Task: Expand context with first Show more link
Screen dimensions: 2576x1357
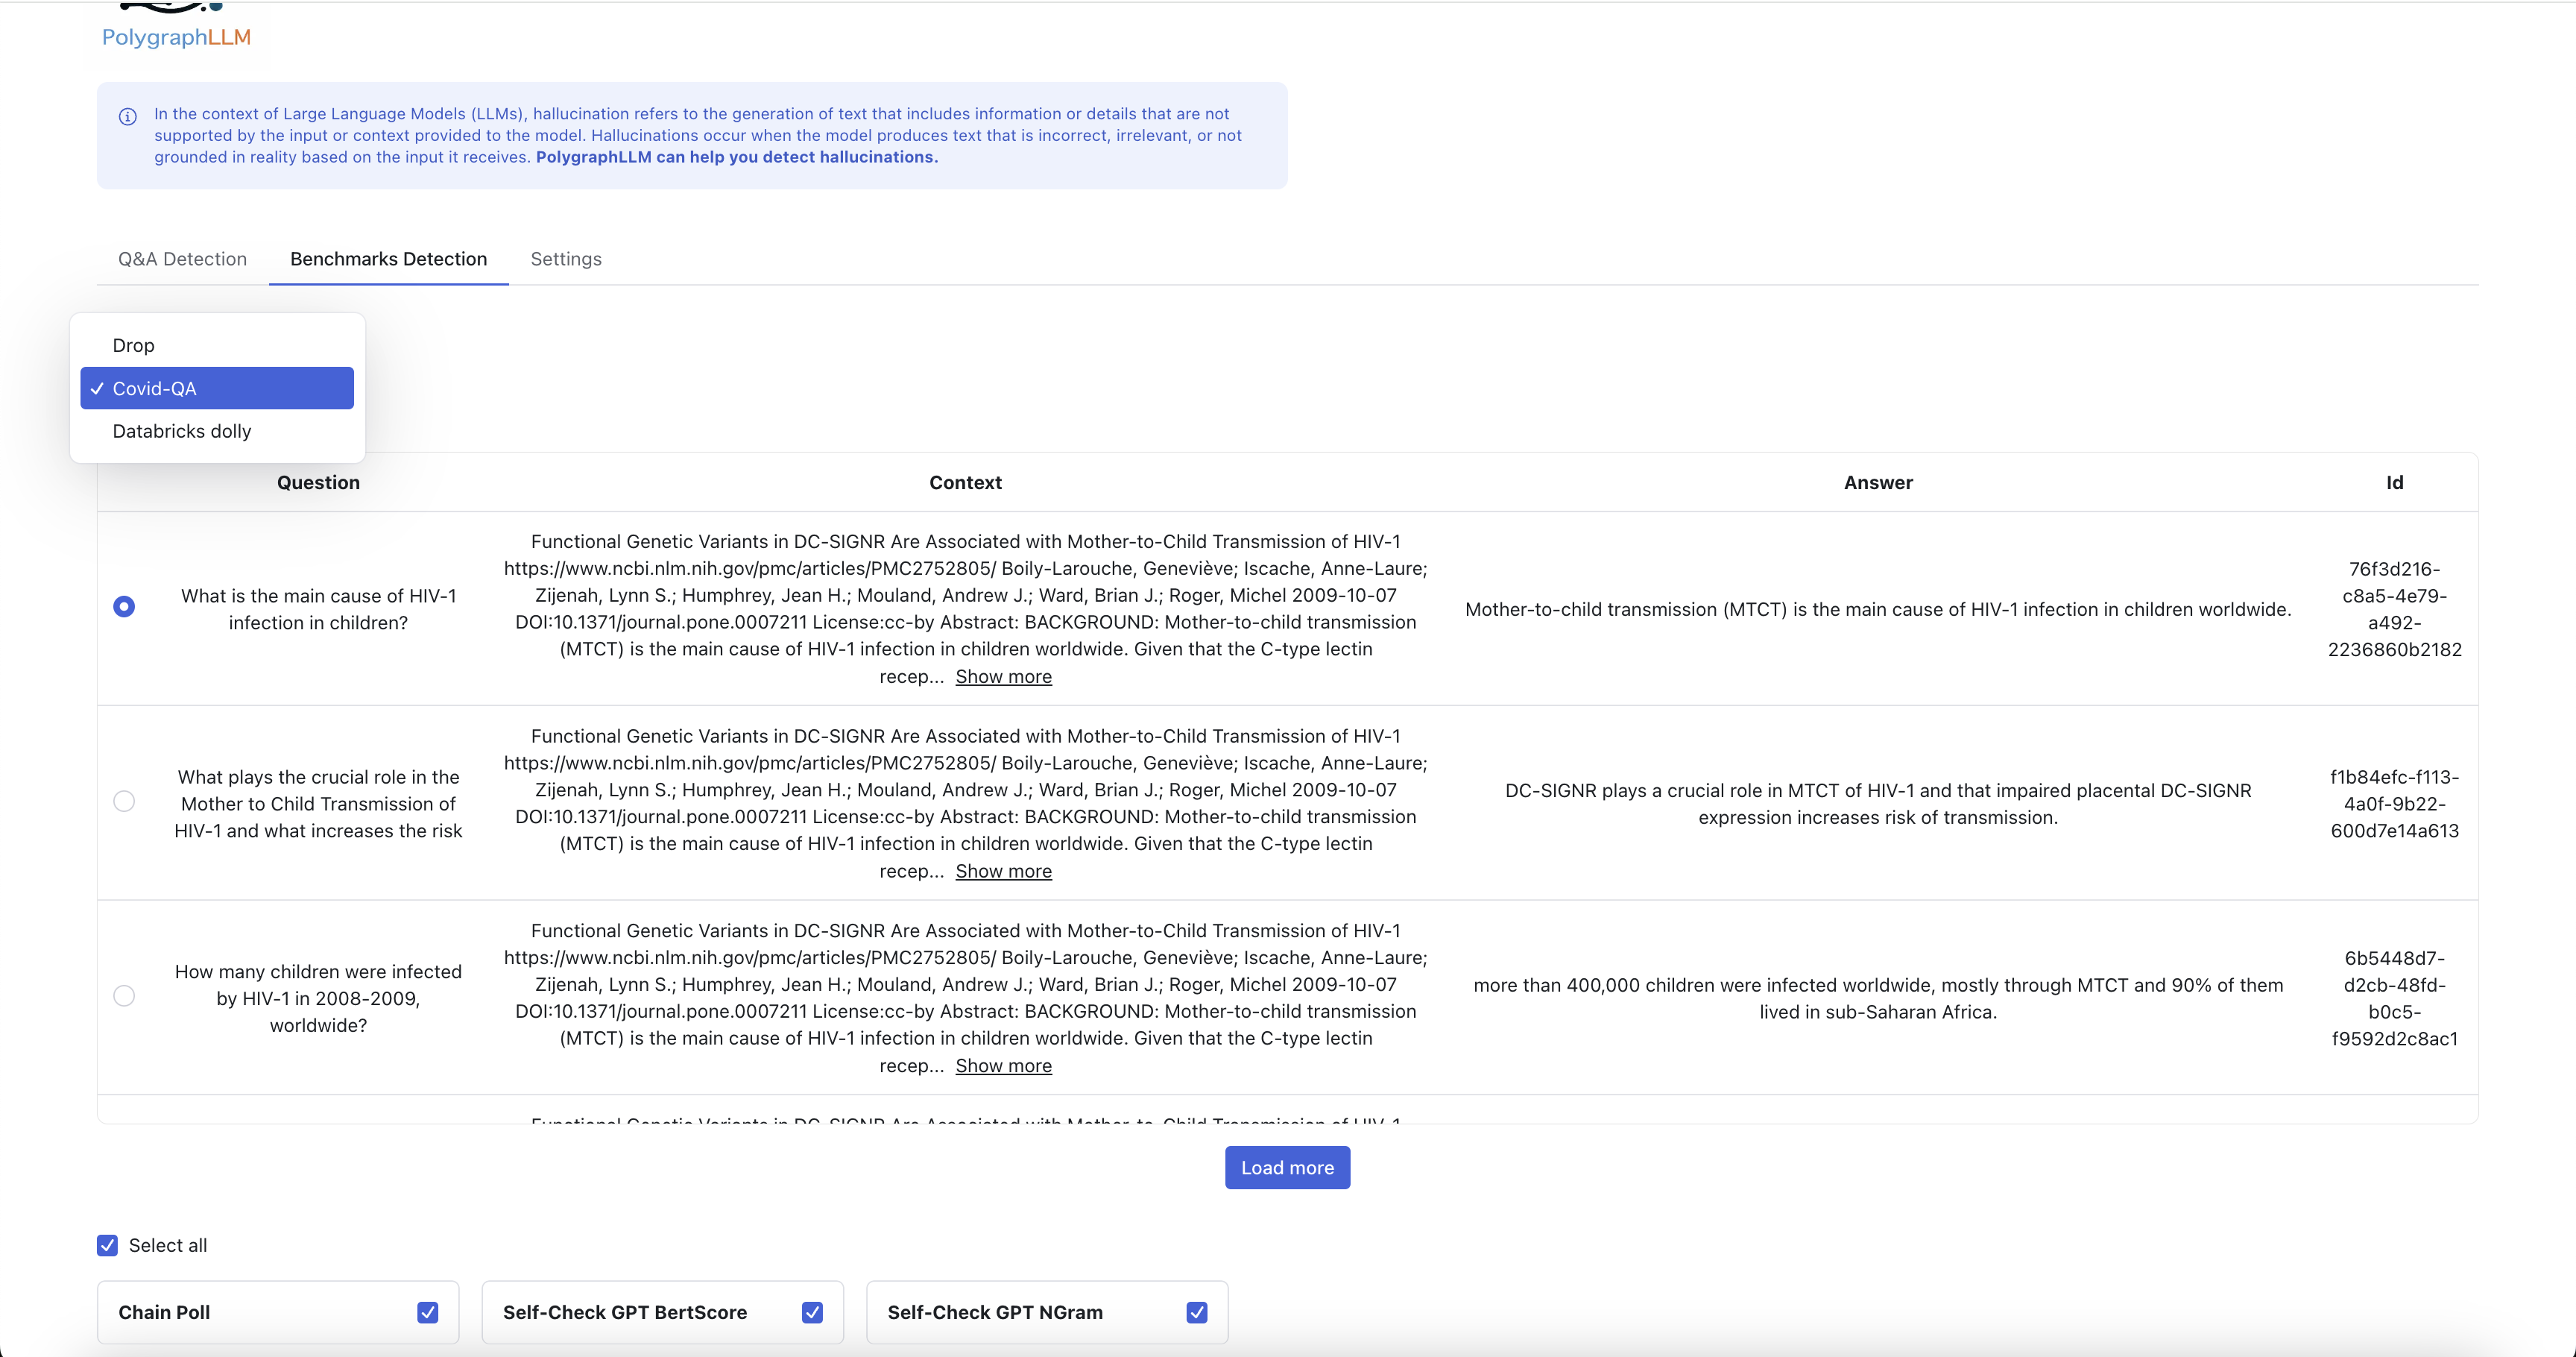Action: 1003,677
